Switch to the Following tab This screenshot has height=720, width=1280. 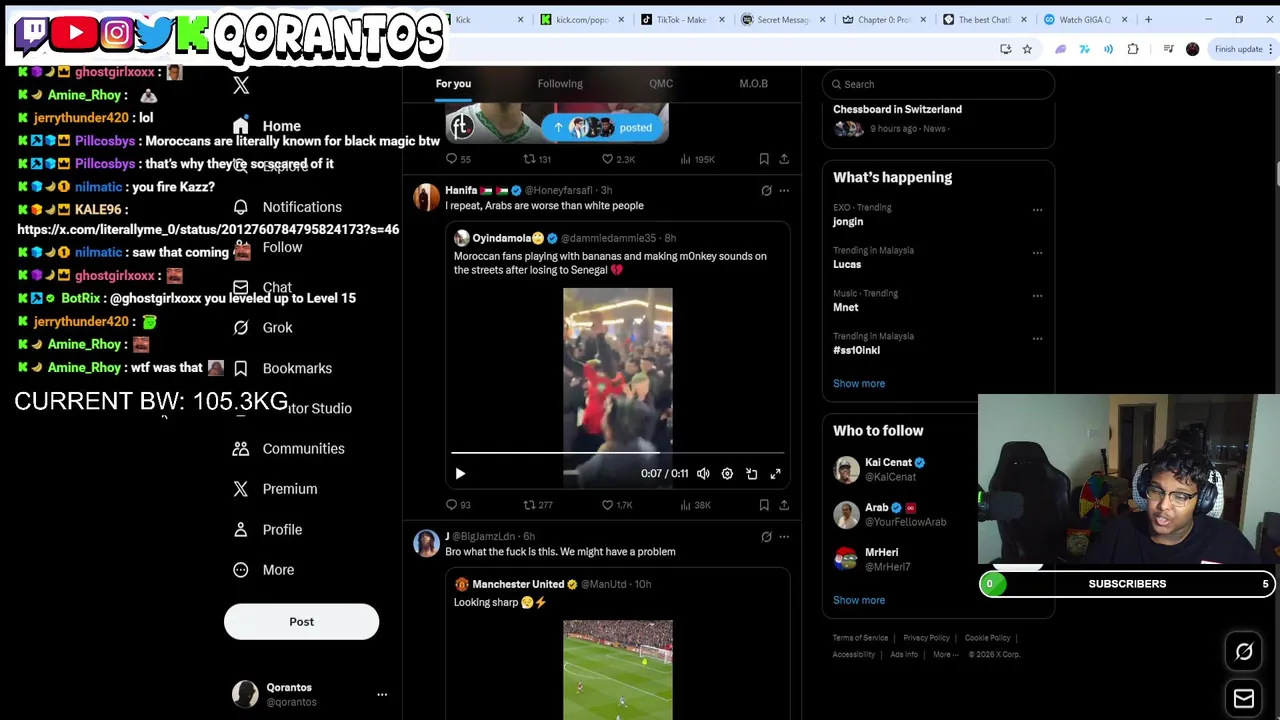coord(560,84)
